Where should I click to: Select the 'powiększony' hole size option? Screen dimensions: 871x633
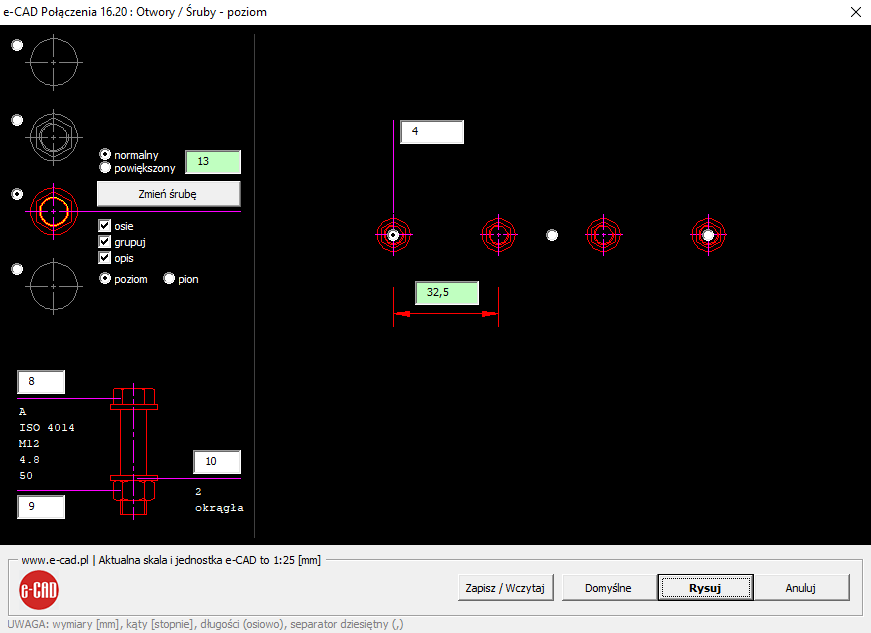click(105, 167)
